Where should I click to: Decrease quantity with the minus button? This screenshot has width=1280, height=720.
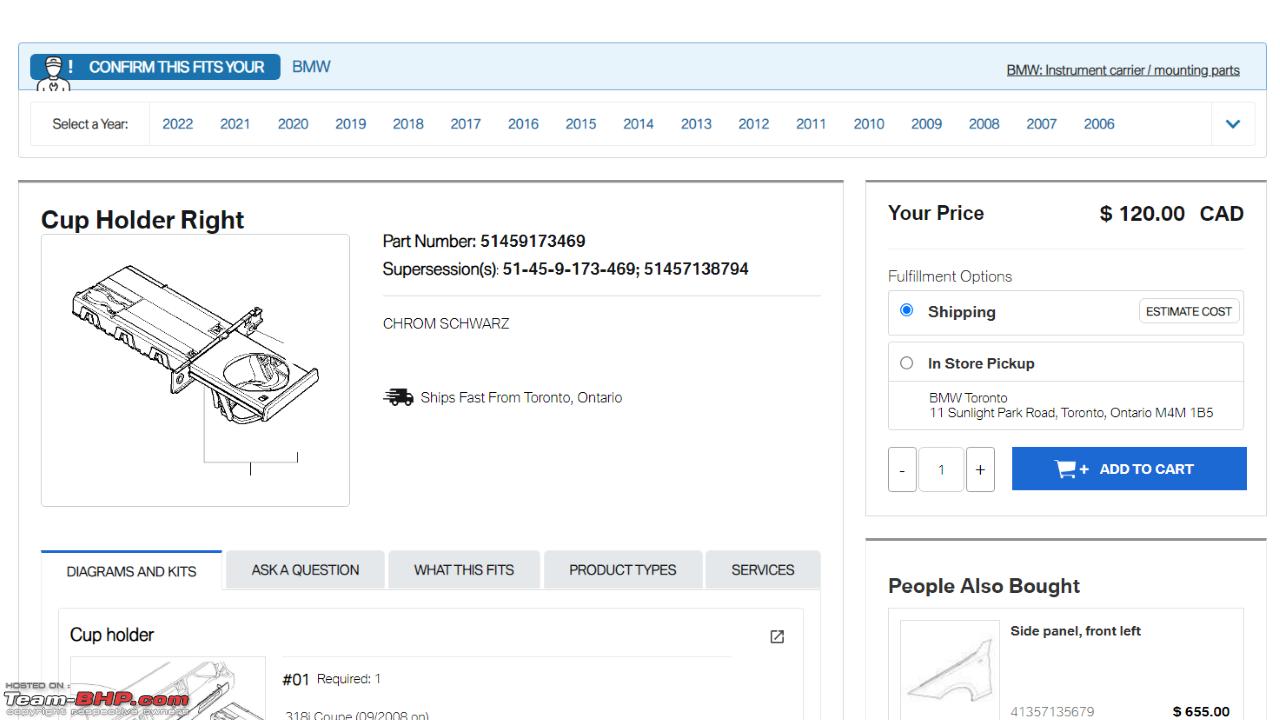(x=902, y=469)
